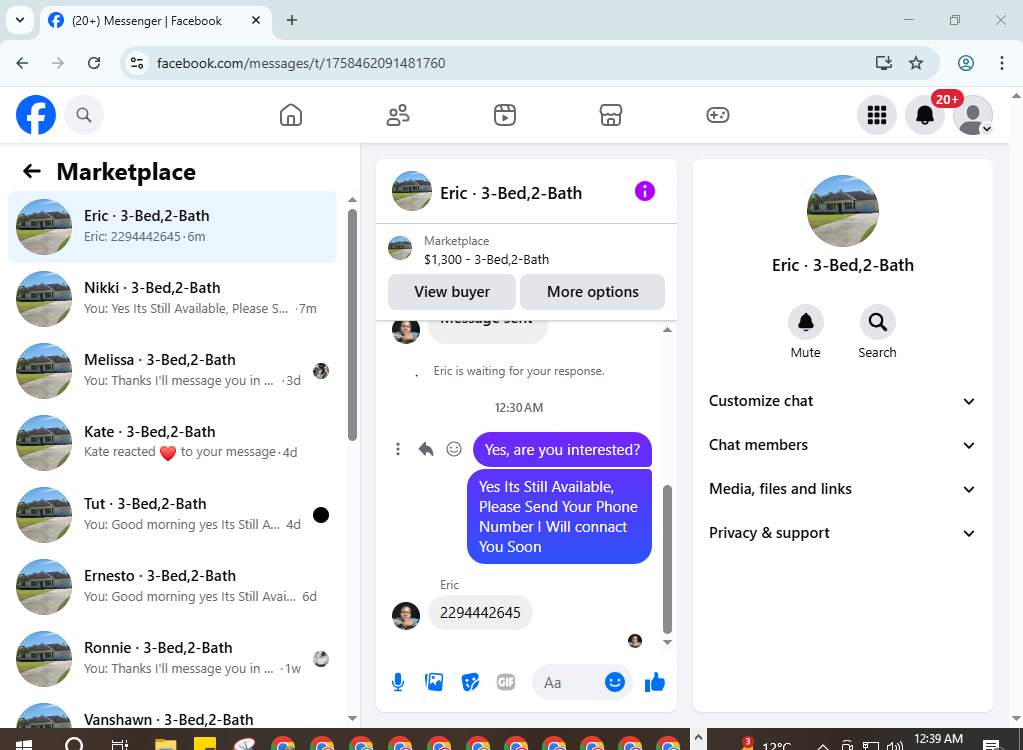Click the voice clip microphone icon
This screenshot has height=750, width=1023.
coord(398,682)
